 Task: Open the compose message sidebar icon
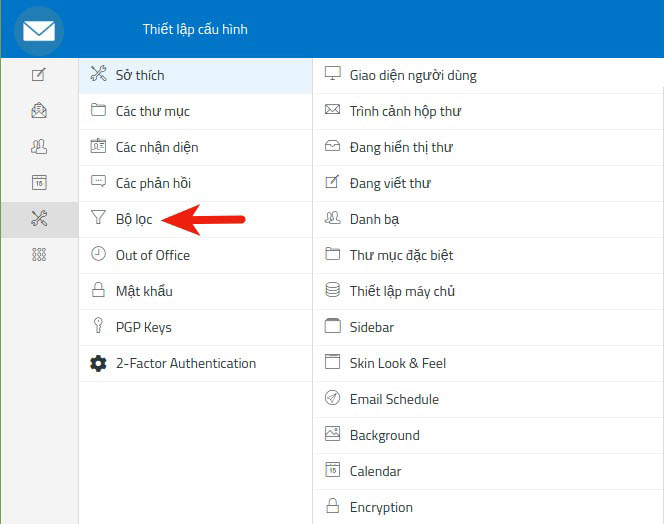[39, 75]
